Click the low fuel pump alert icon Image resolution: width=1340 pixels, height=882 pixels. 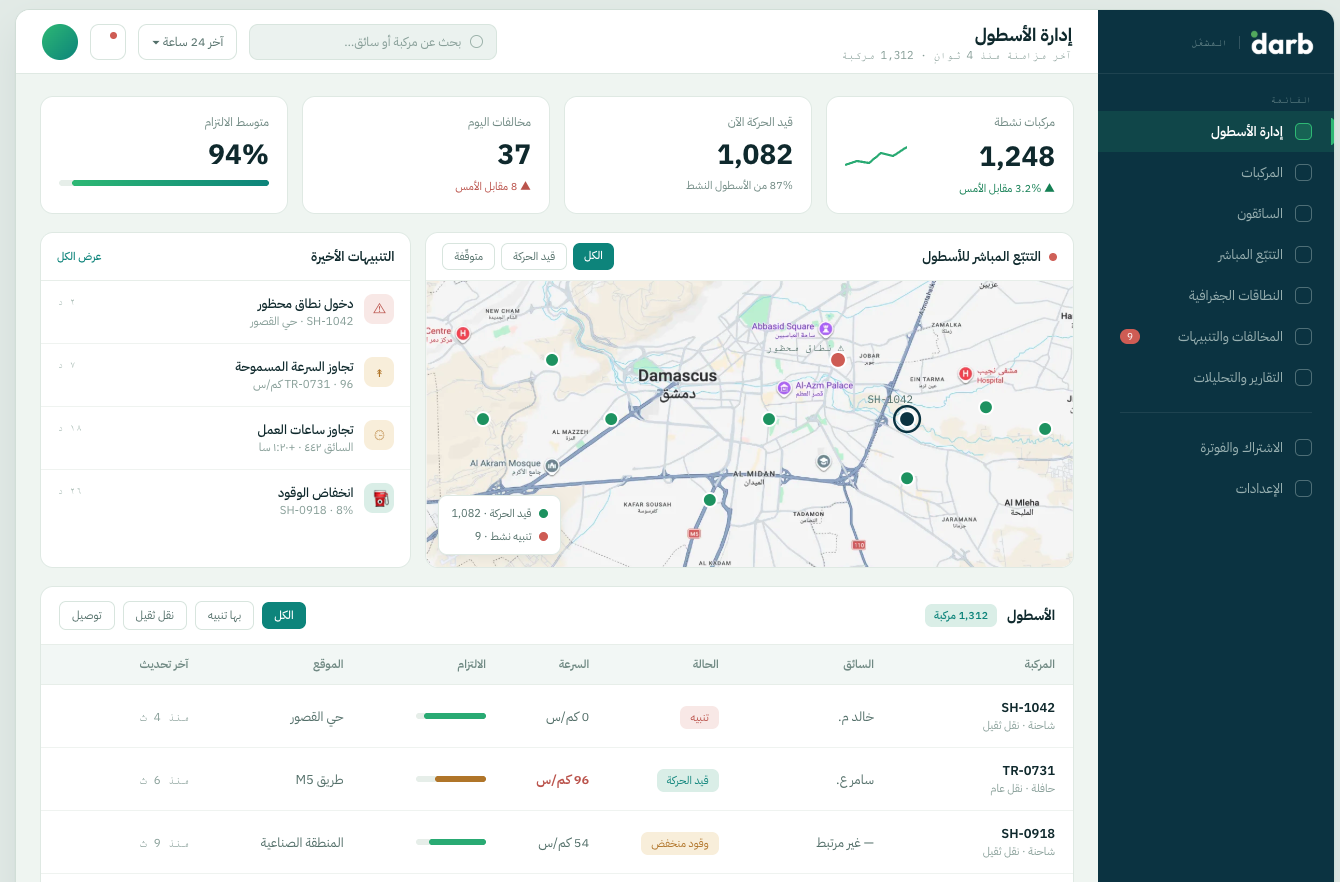(379, 498)
